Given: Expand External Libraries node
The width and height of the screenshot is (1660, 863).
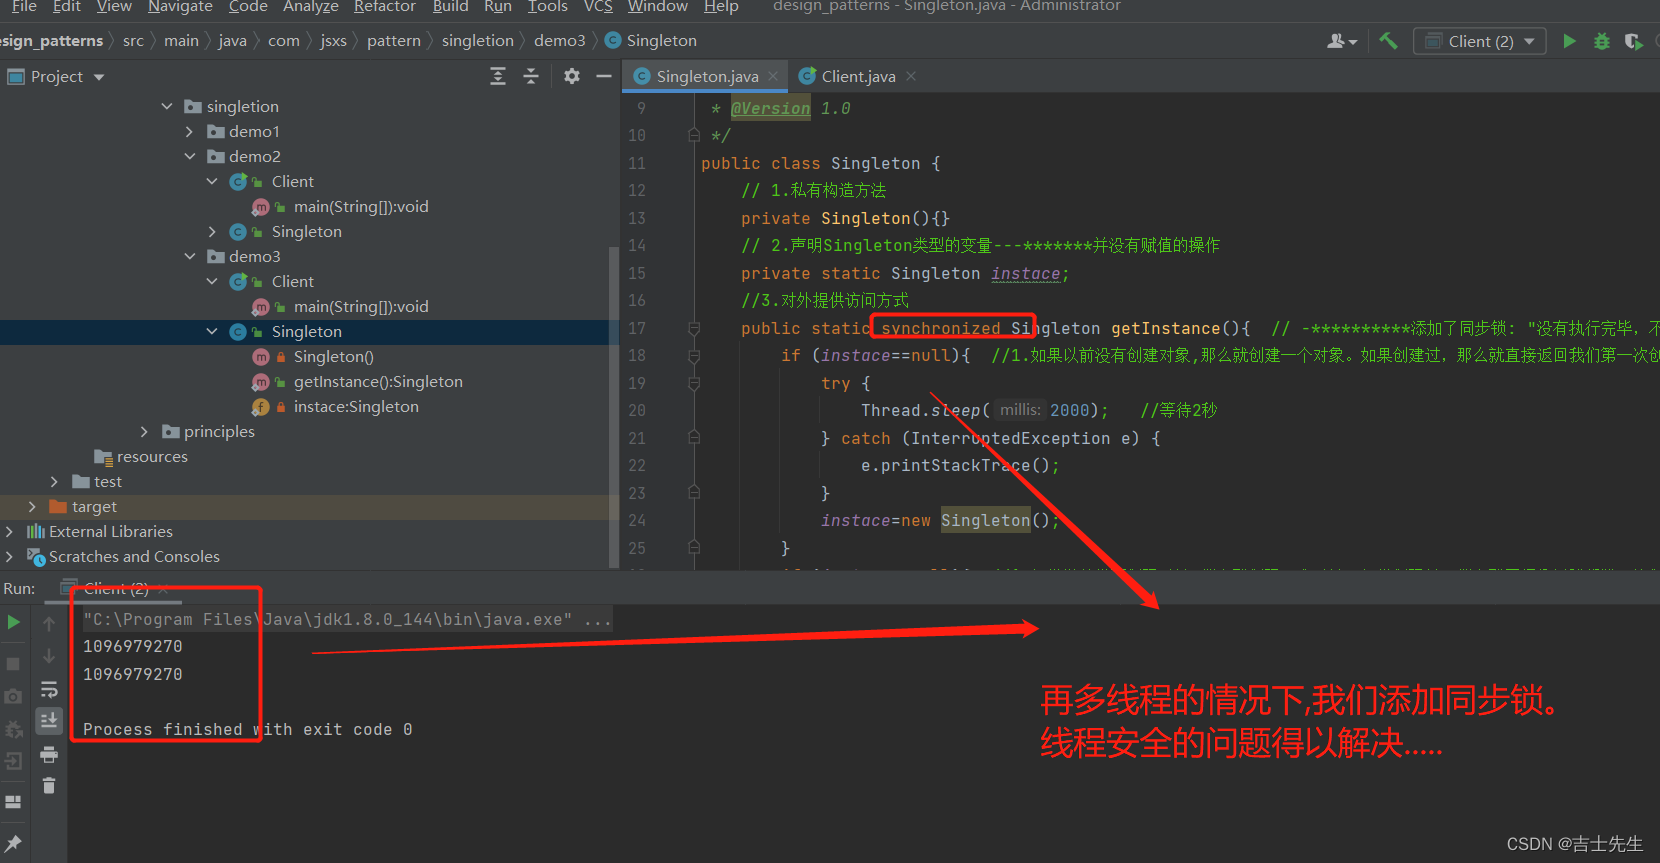Looking at the screenshot, I should pyautogui.click(x=10, y=531).
